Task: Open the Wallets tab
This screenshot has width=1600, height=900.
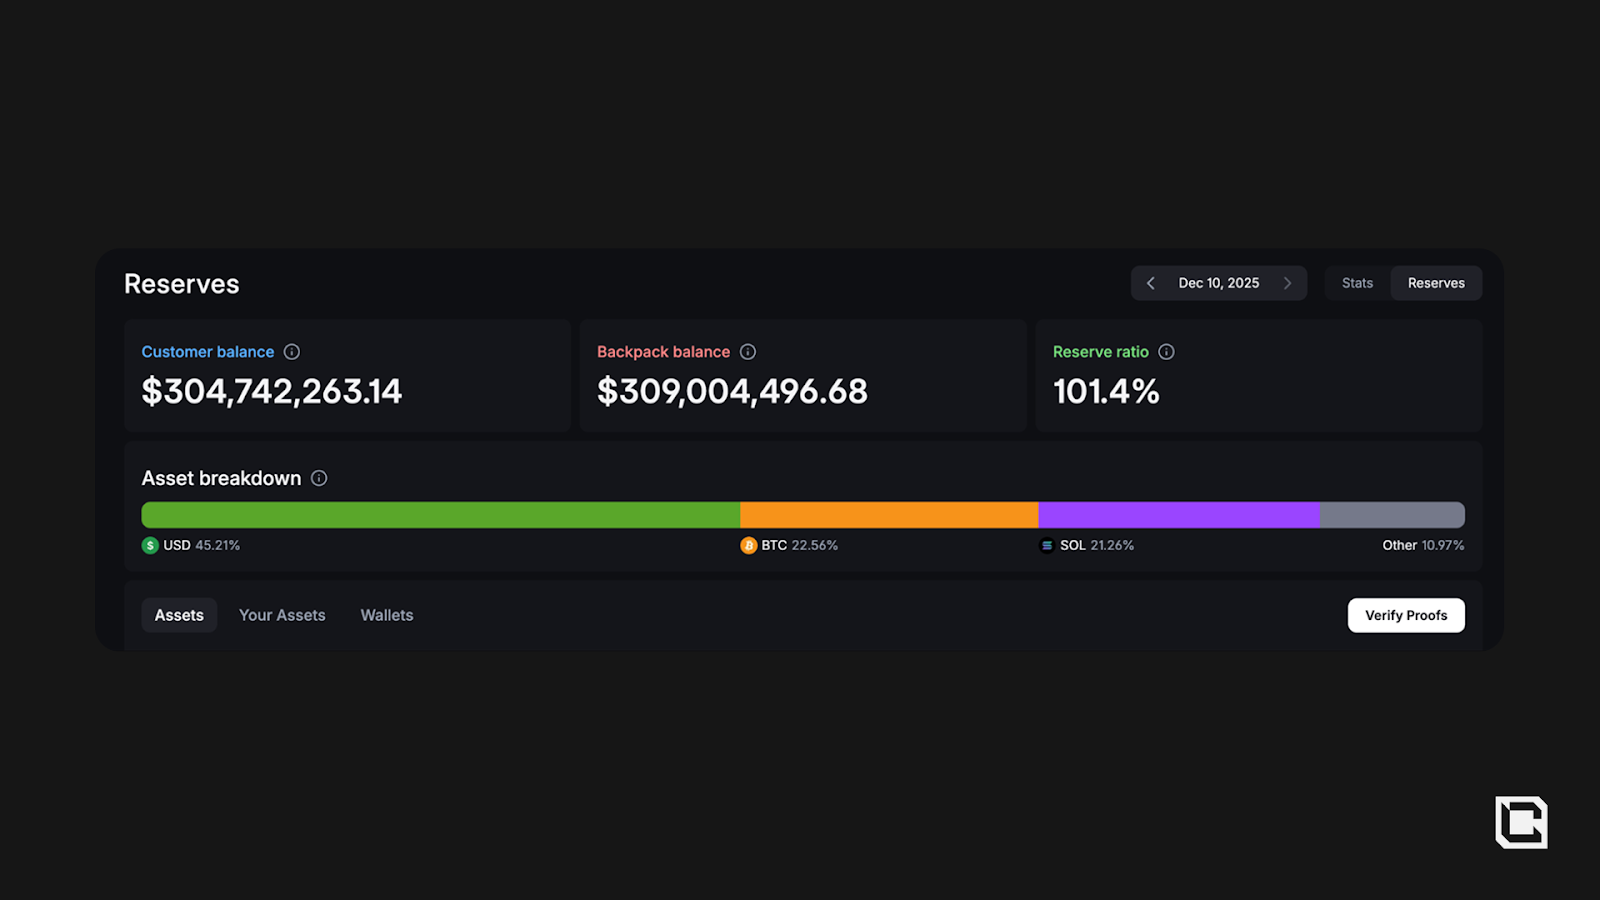Action: click(387, 615)
